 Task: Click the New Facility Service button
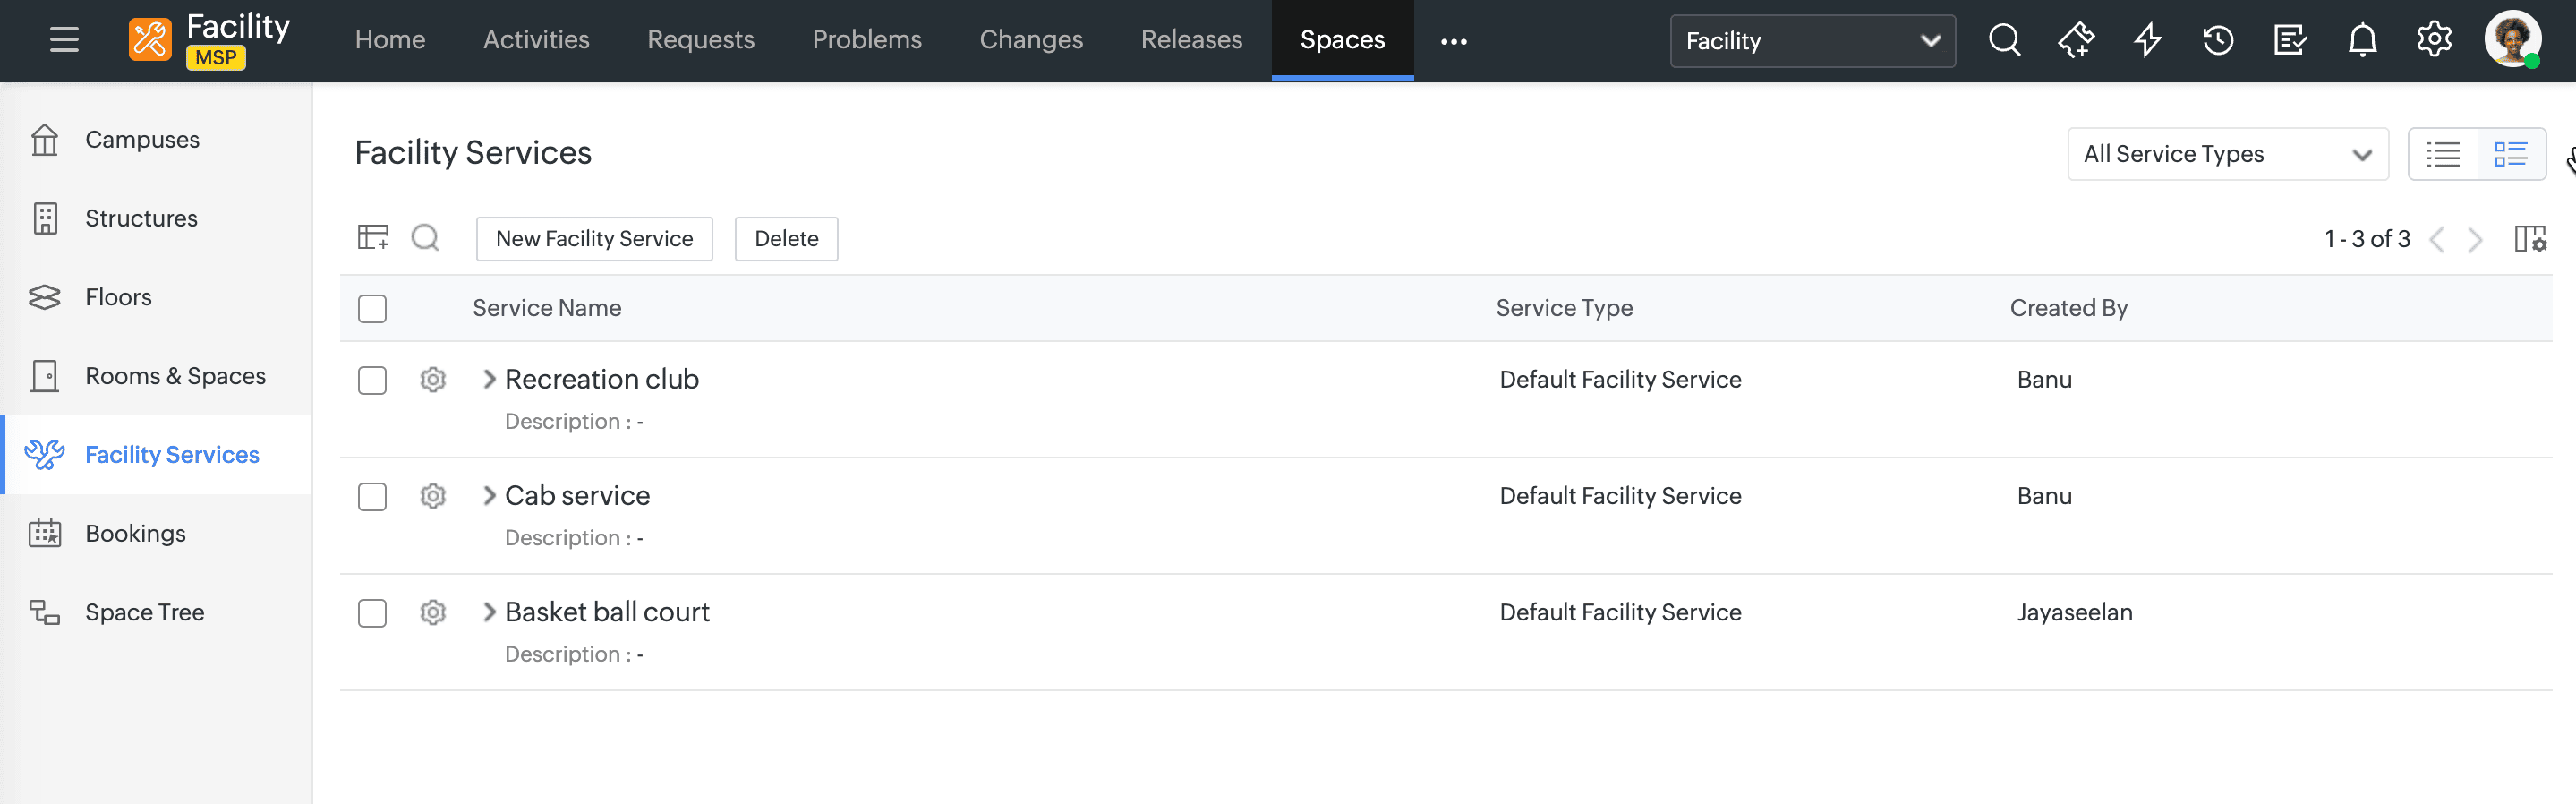pyautogui.click(x=594, y=239)
